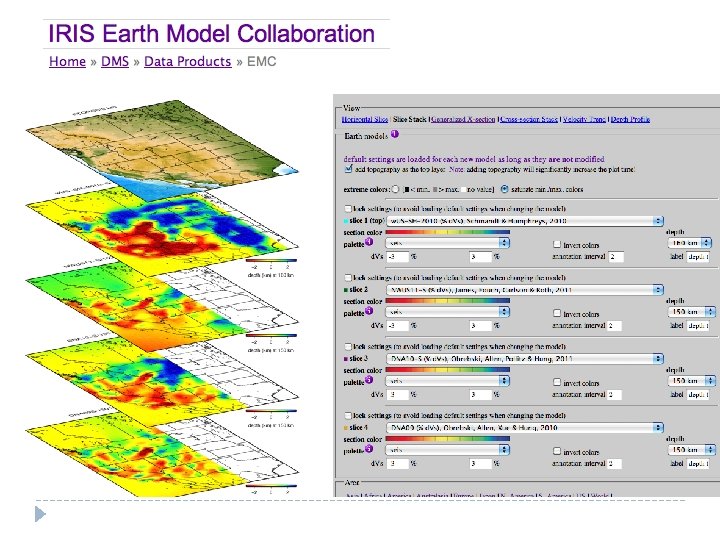Click the slice 4 section color bar

point(447,439)
